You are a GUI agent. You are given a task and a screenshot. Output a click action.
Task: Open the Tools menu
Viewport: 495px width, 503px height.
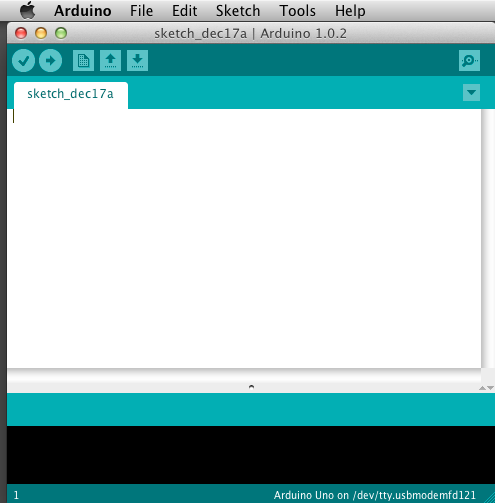[x=297, y=11]
